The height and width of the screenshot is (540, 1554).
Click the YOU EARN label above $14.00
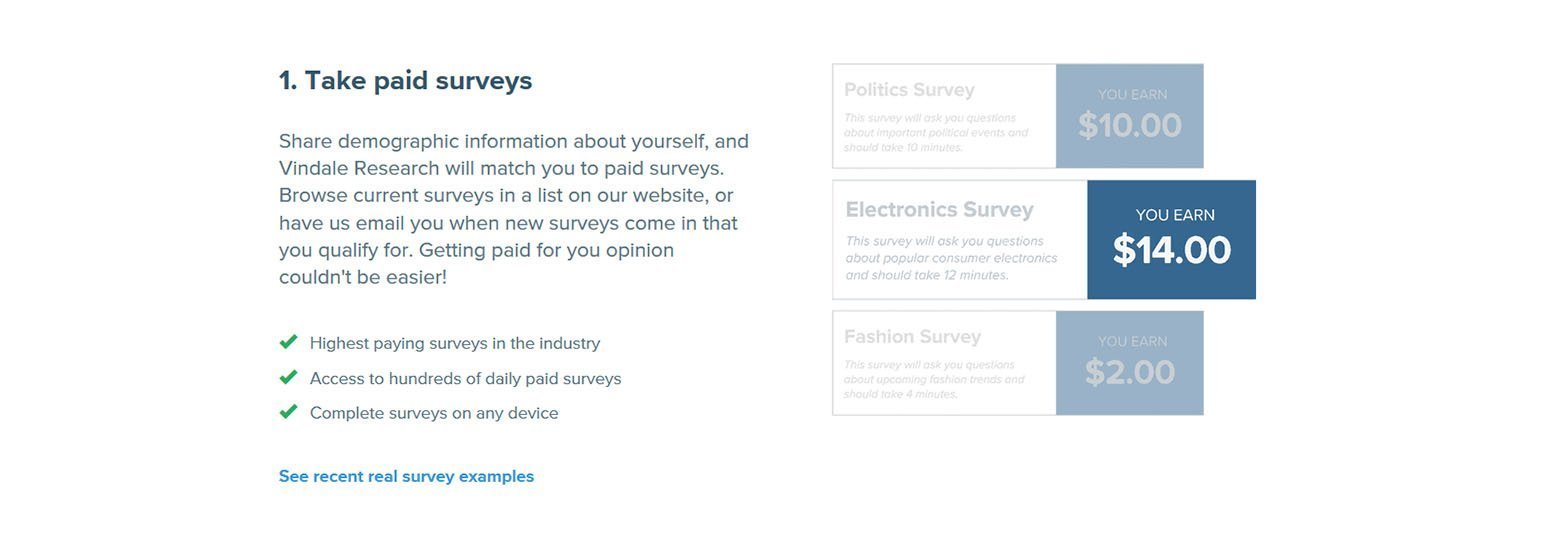pyautogui.click(x=1175, y=215)
